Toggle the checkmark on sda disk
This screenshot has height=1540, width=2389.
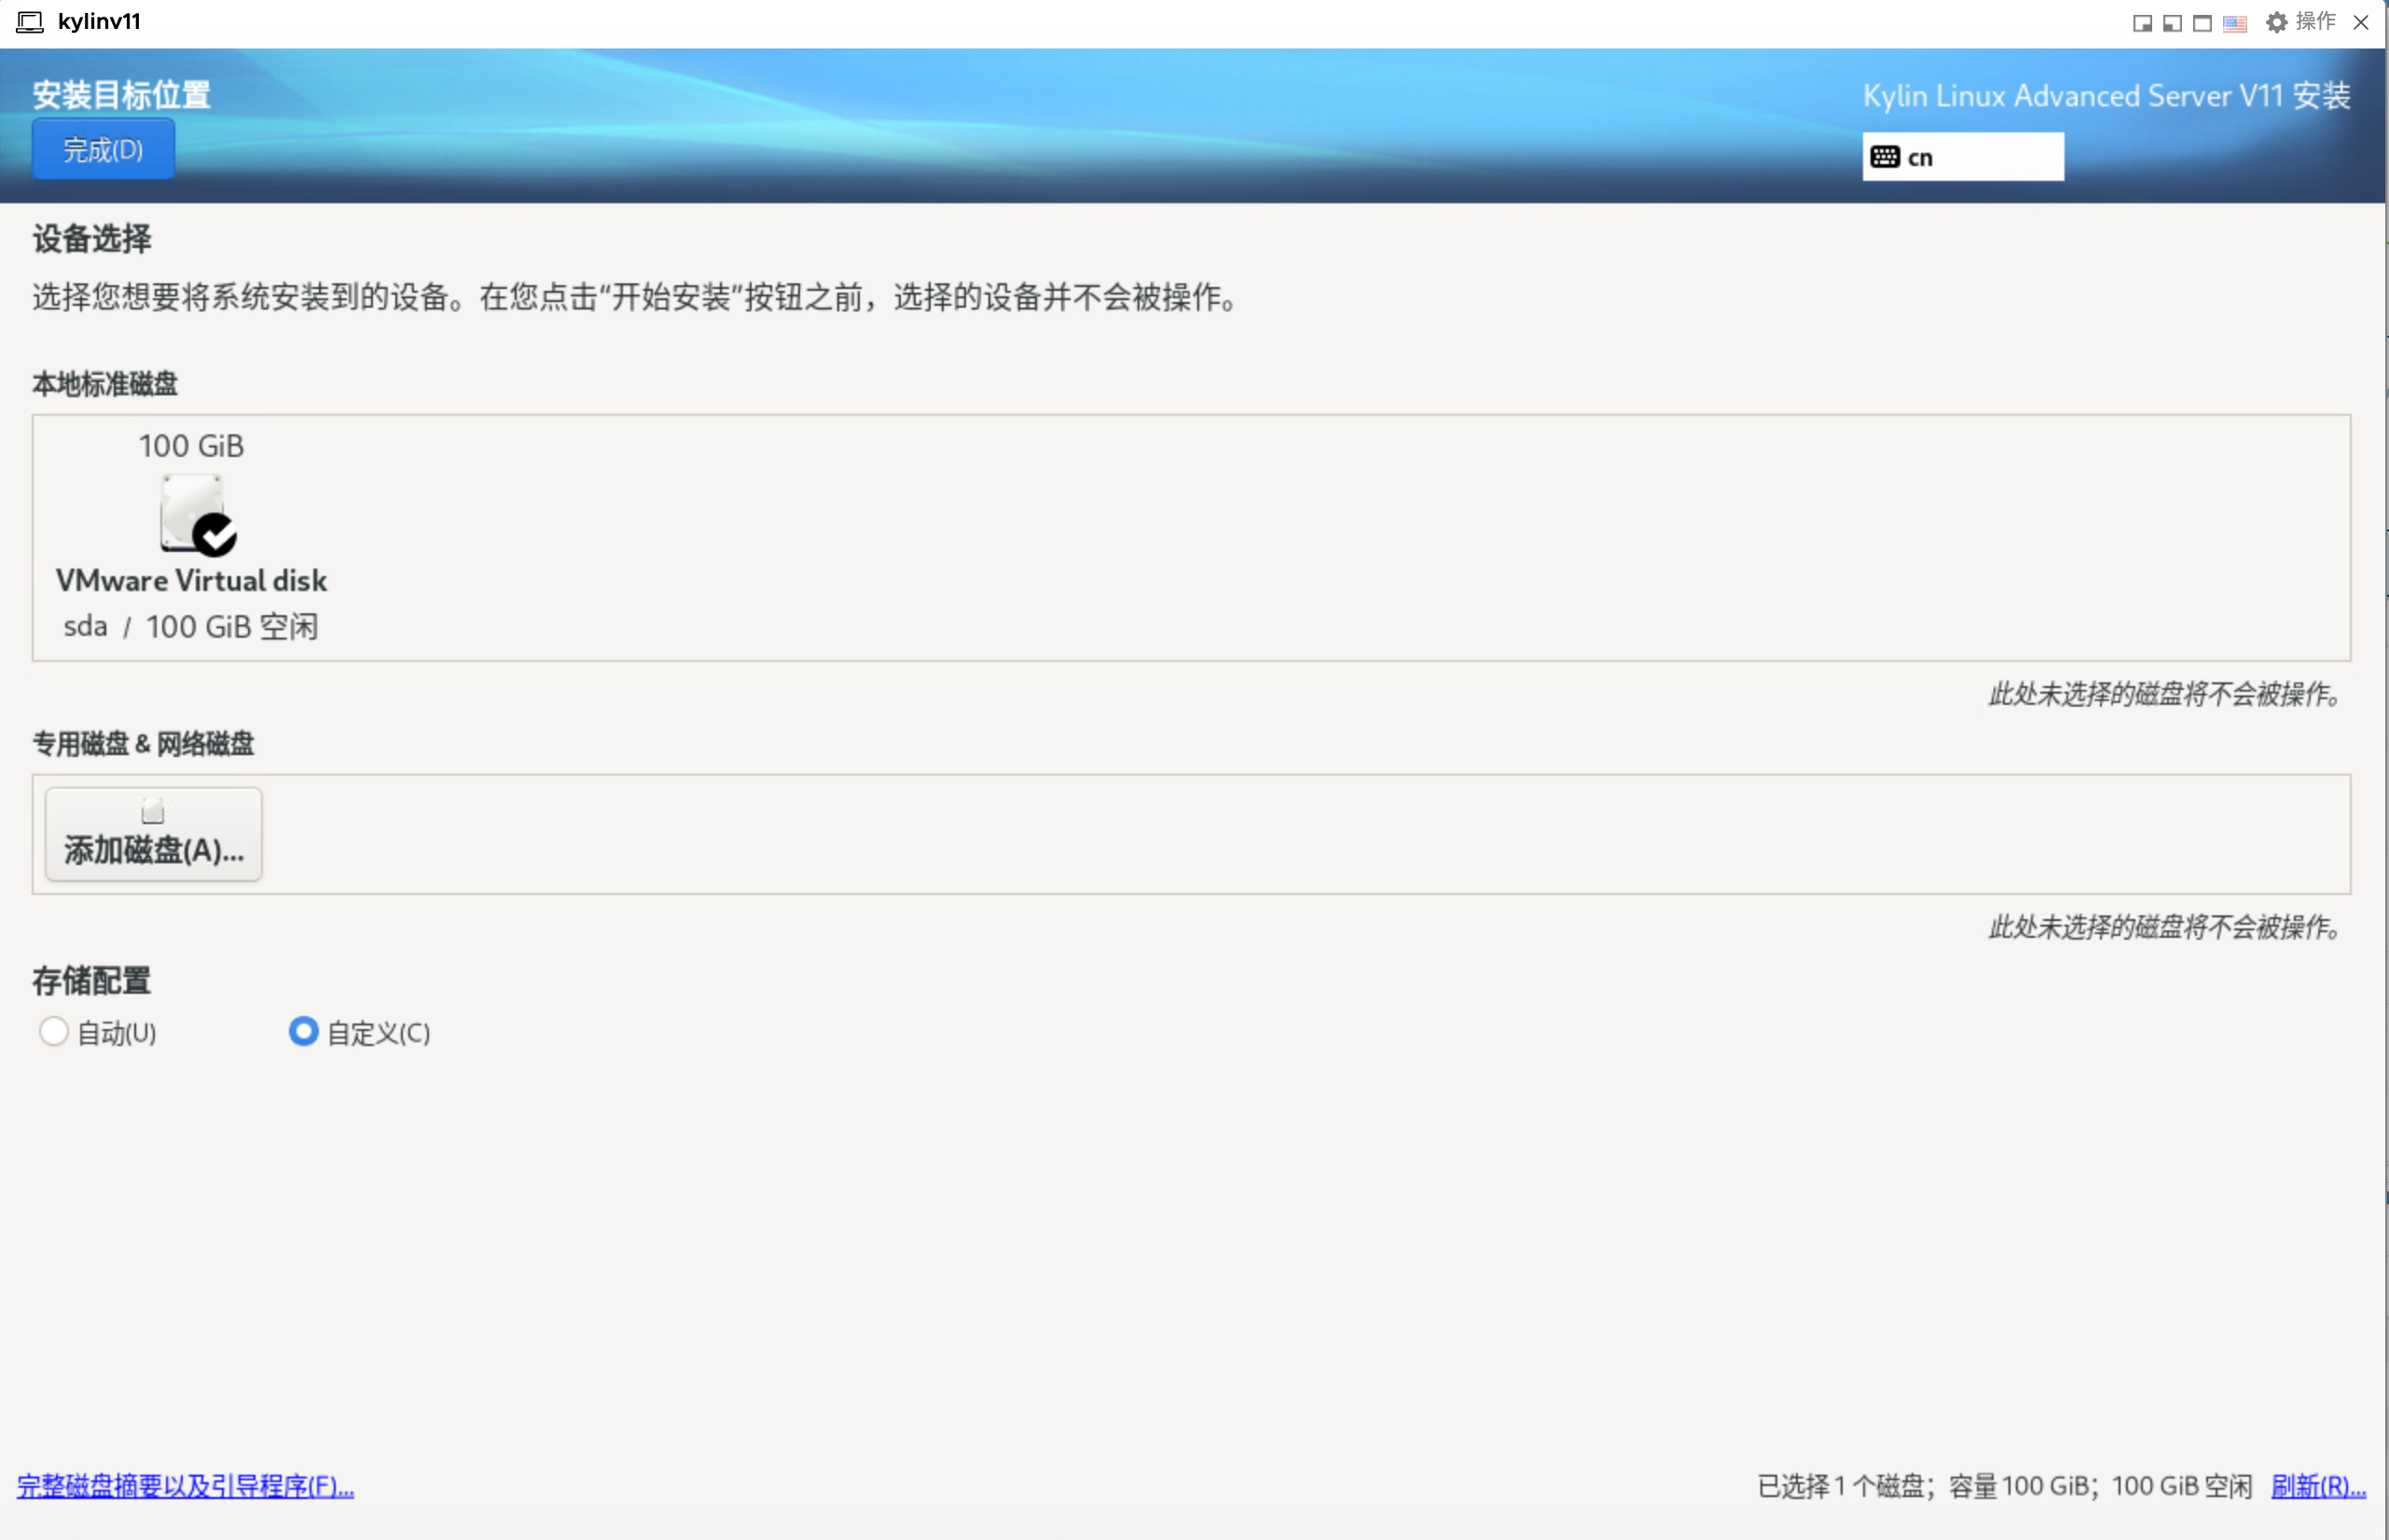point(215,535)
